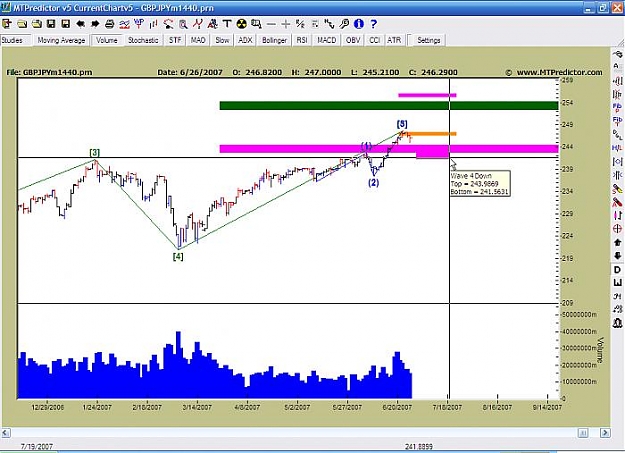
Task: Click the down arrow sidebar icon
Action: [617, 256]
